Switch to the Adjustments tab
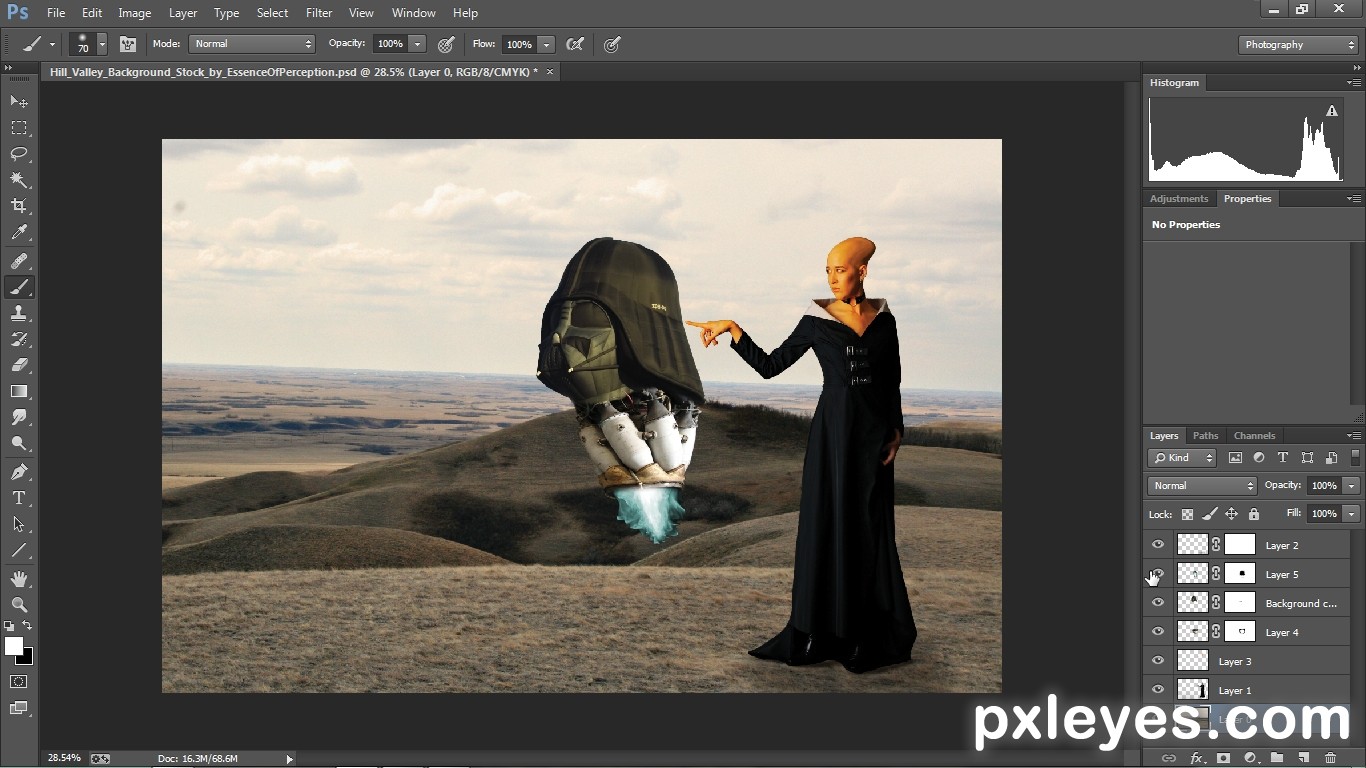Viewport: 1366px width, 768px height. (1179, 199)
